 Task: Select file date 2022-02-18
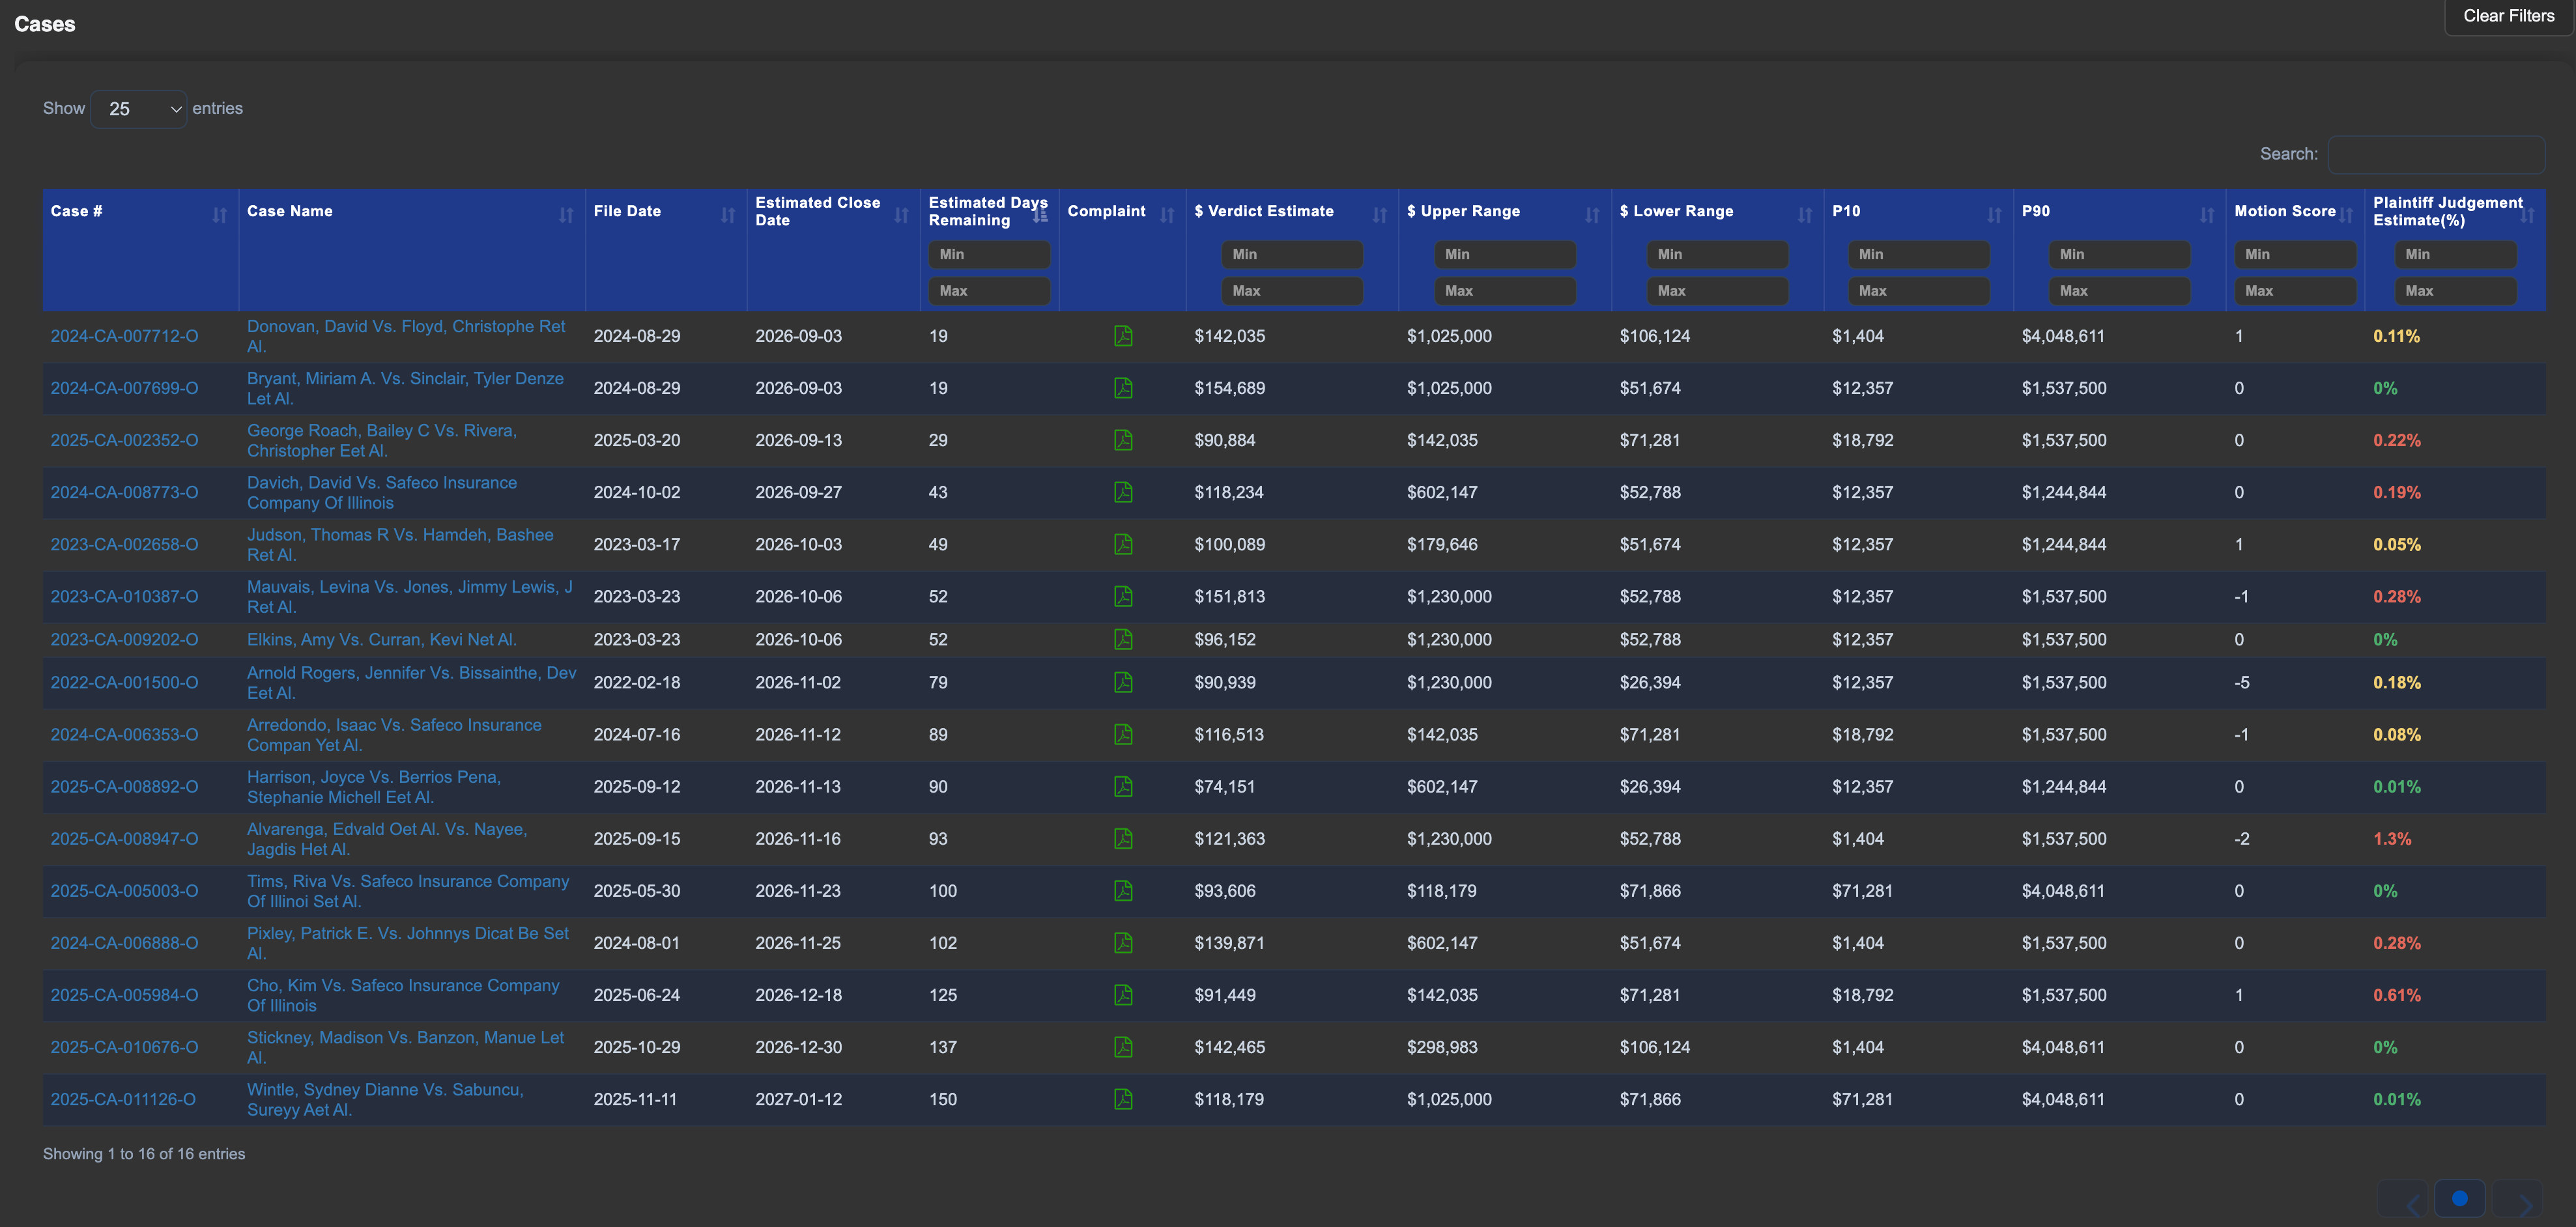(x=636, y=683)
